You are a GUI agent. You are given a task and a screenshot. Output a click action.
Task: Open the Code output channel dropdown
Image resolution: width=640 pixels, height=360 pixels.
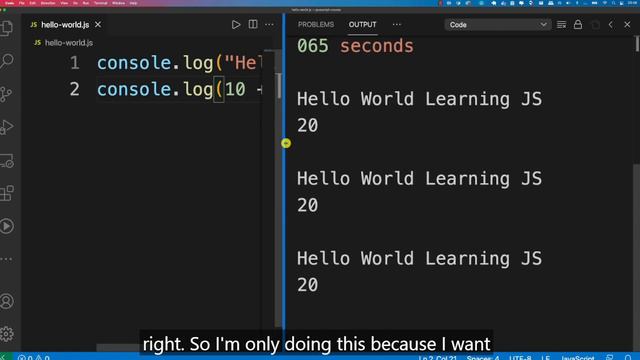[498, 24]
